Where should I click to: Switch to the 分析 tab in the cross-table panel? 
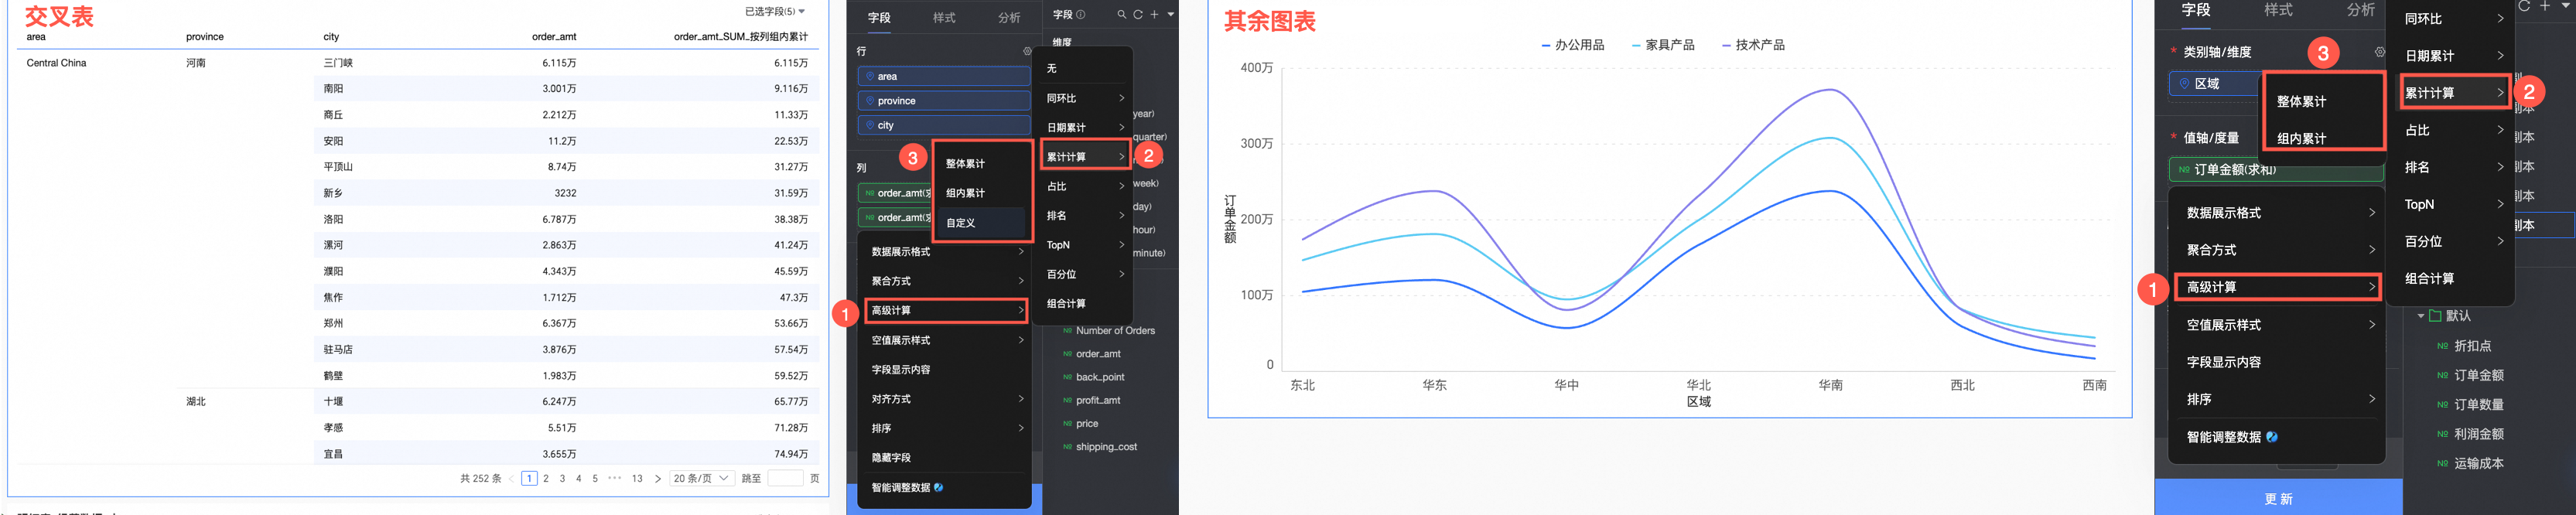point(1009,18)
